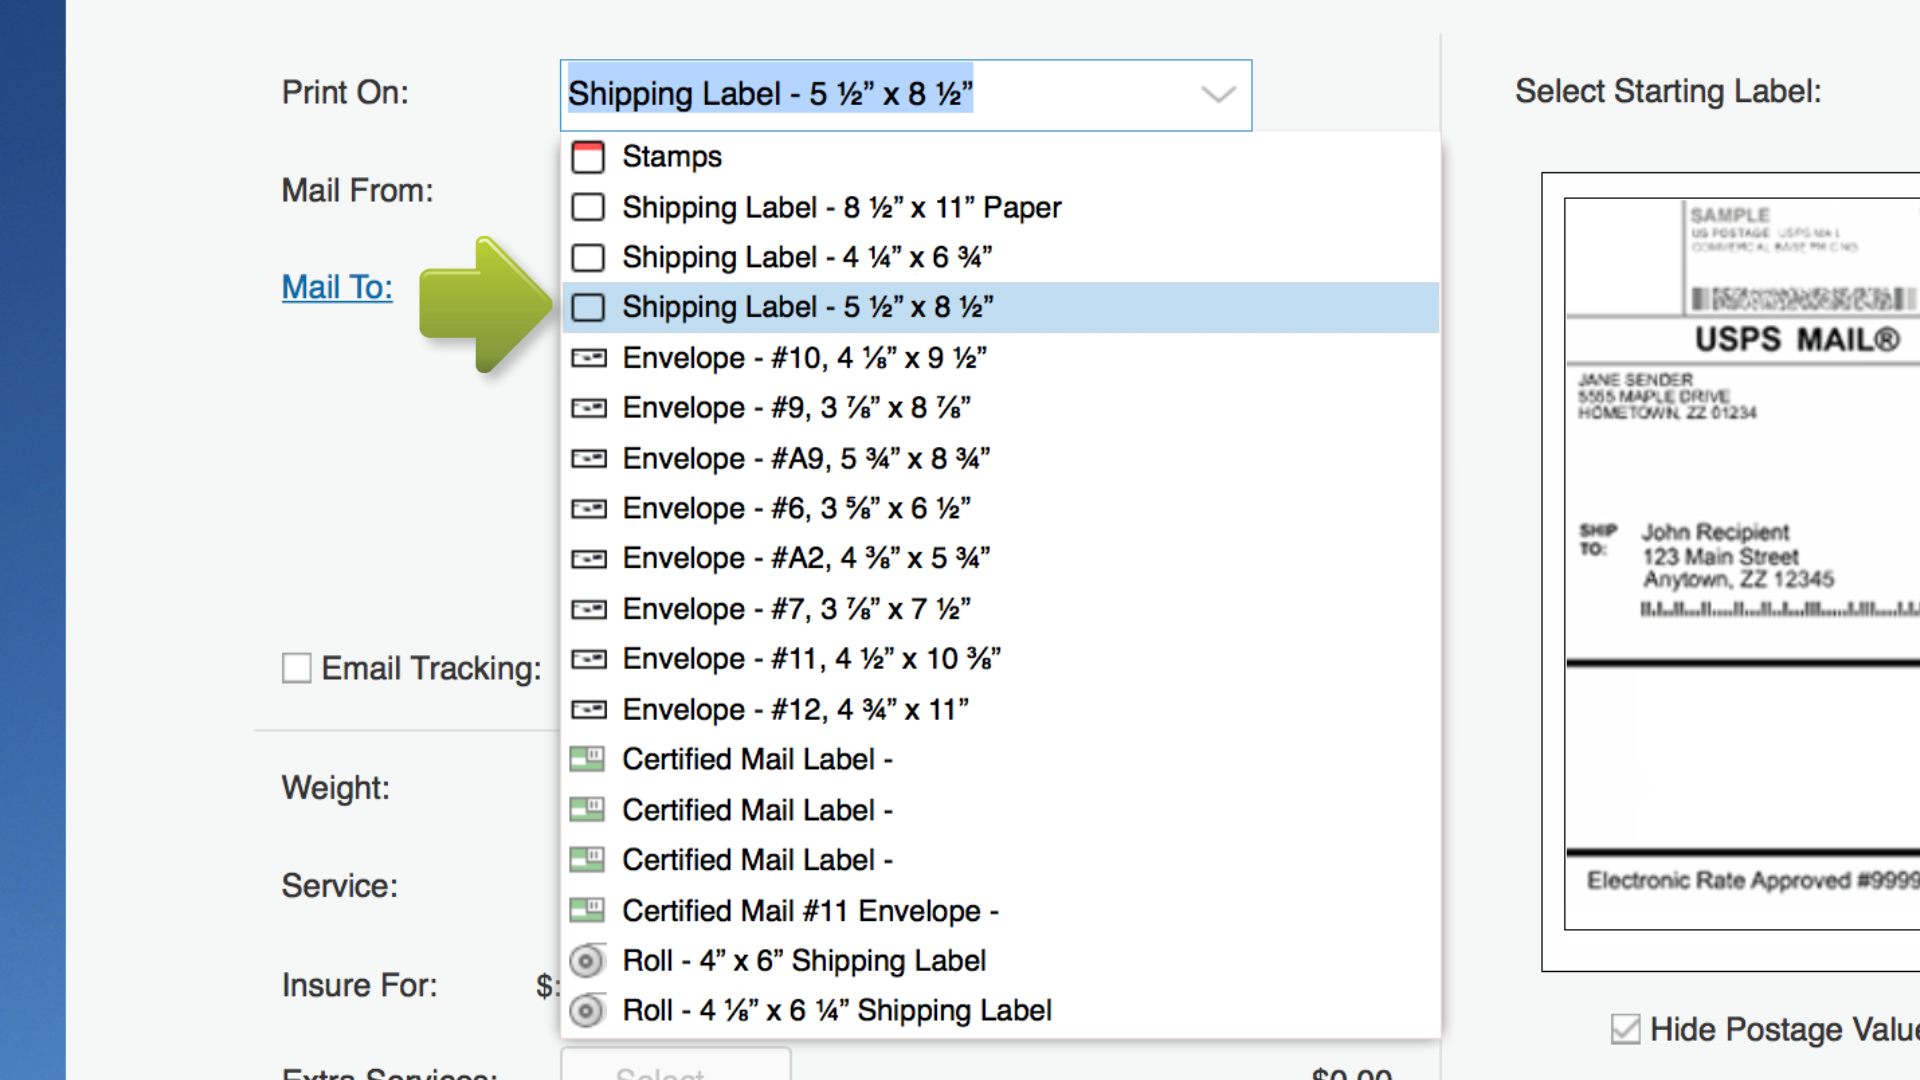This screenshot has width=1920, height=1080.
Task: Enable the Email Tracking checkbox
Action: [x=296, y=668]
